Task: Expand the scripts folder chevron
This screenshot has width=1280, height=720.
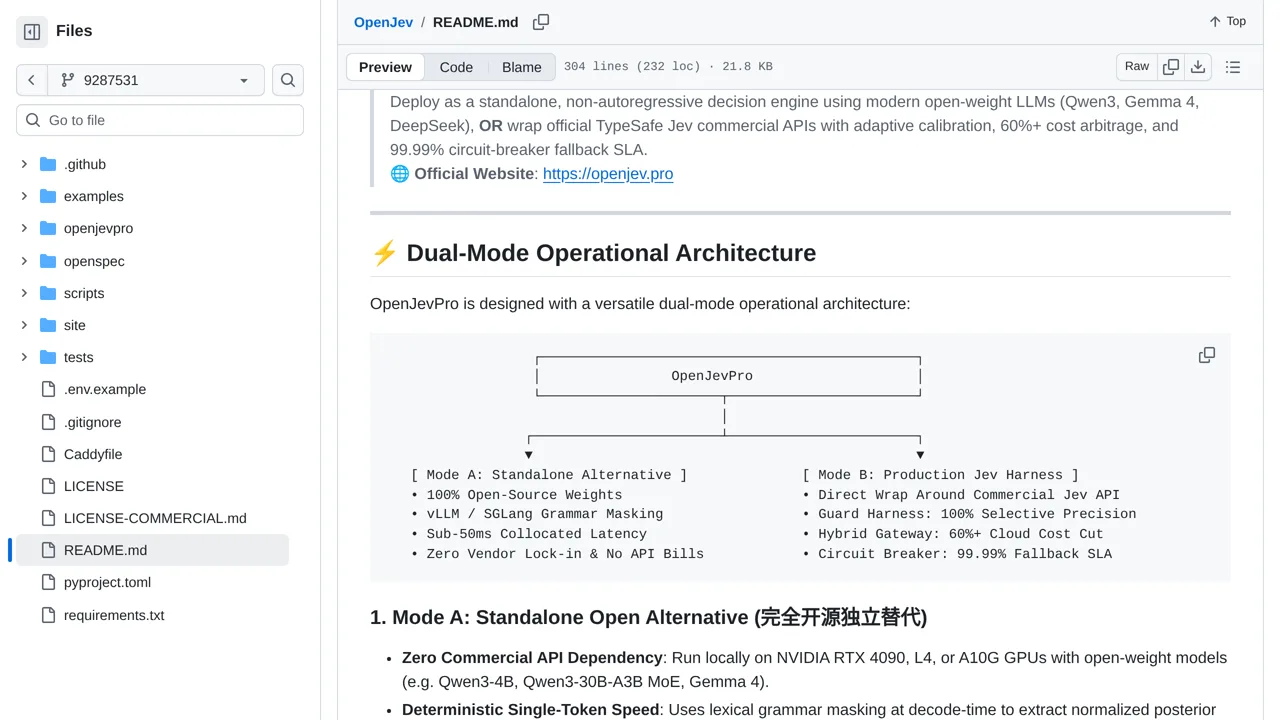Action: point(24,293)
